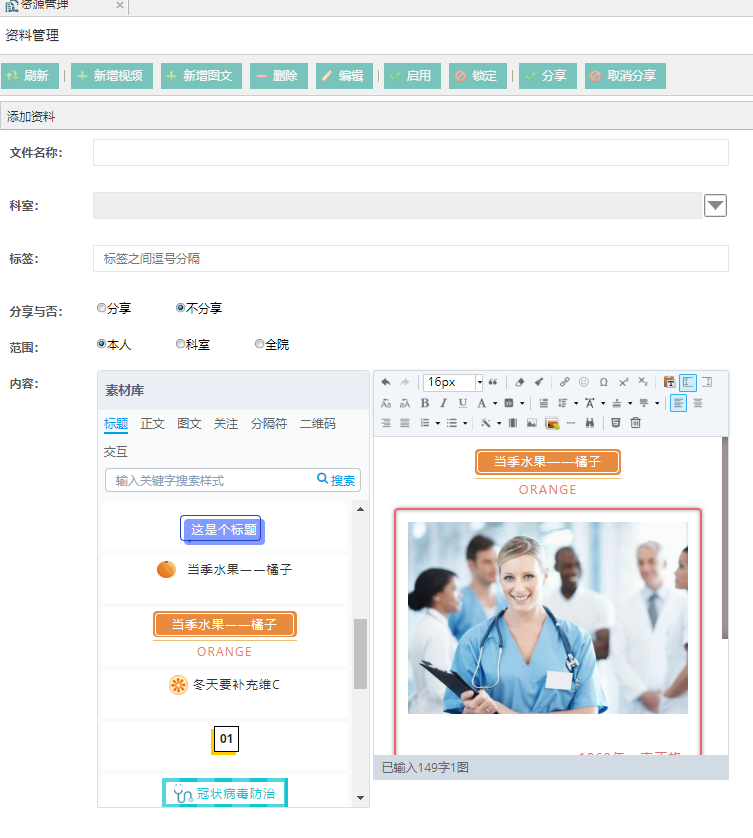Click the 搜索 style search link

[x=337, y=480]
